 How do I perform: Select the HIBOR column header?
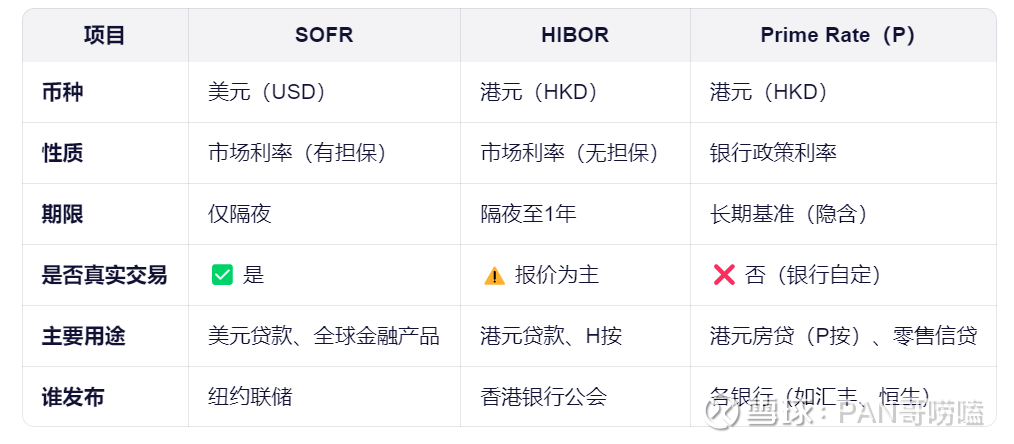pos(575,36)
